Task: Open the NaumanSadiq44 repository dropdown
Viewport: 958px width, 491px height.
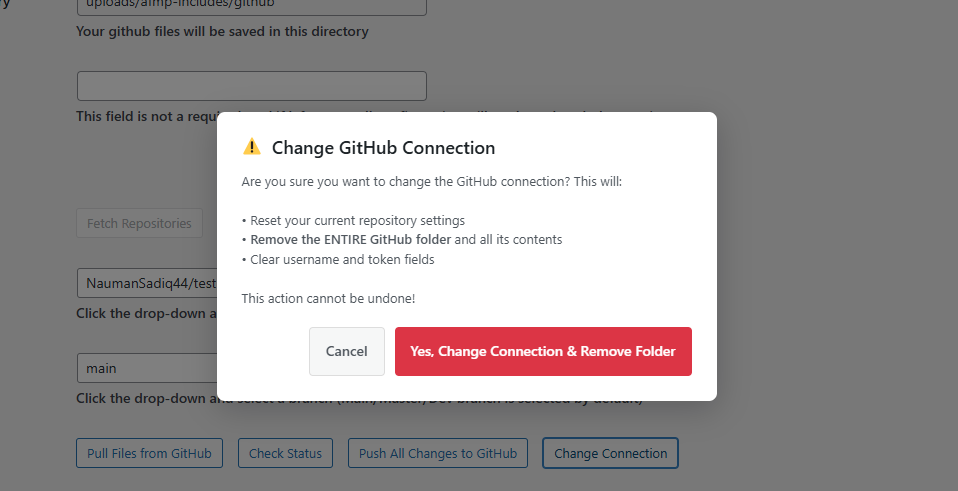Action: coord(147,283)
